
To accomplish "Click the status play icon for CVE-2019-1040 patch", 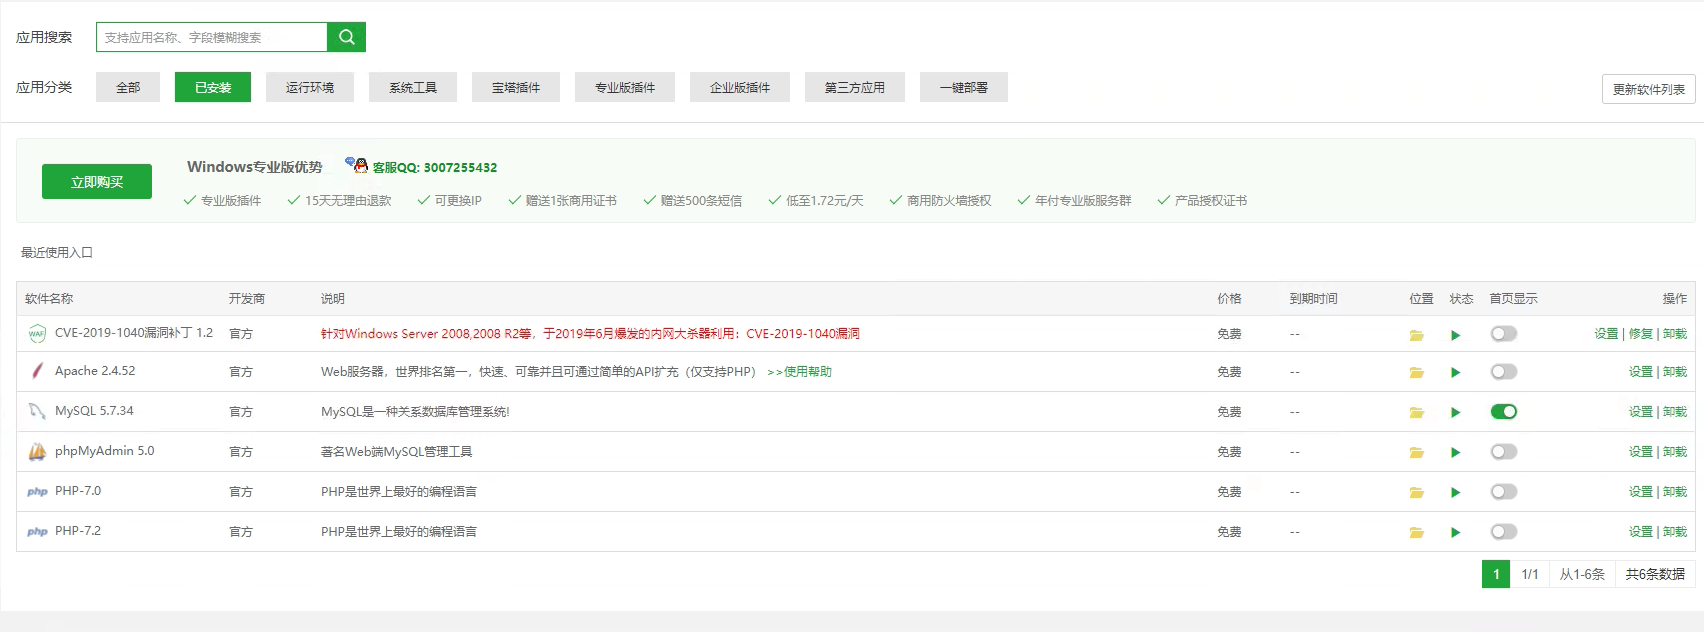I will (x=1456, y=335).
